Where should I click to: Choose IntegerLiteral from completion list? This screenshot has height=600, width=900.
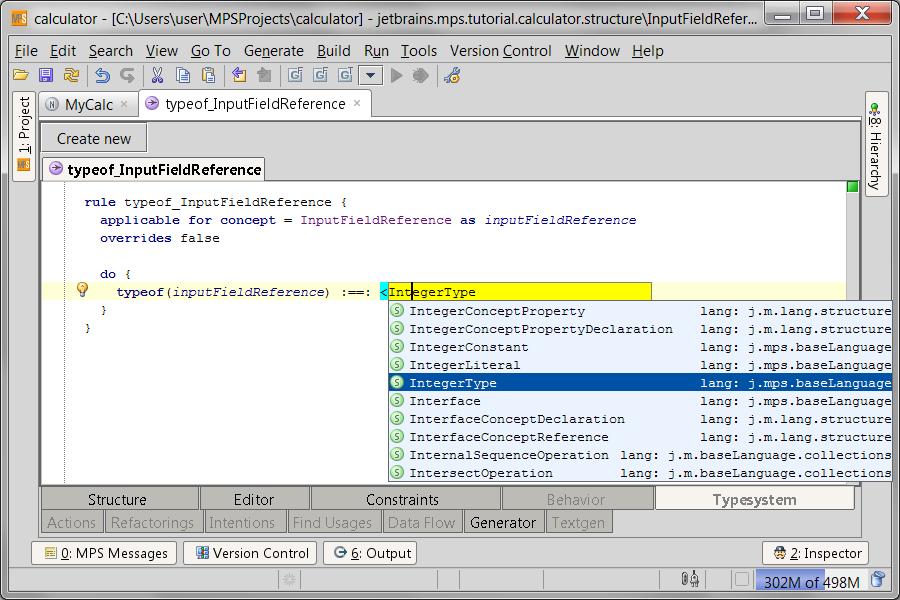(640, 365)
